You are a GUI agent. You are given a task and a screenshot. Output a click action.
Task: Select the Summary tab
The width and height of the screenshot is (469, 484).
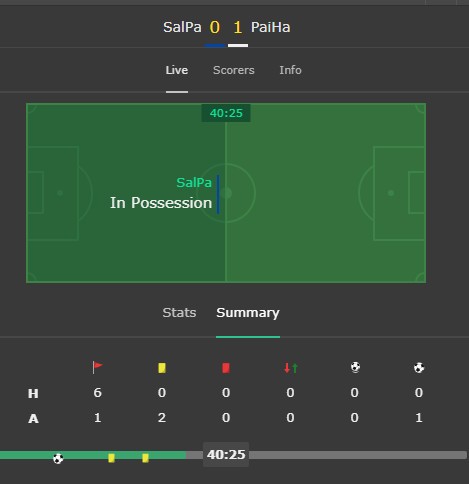[x=248, y=313]
